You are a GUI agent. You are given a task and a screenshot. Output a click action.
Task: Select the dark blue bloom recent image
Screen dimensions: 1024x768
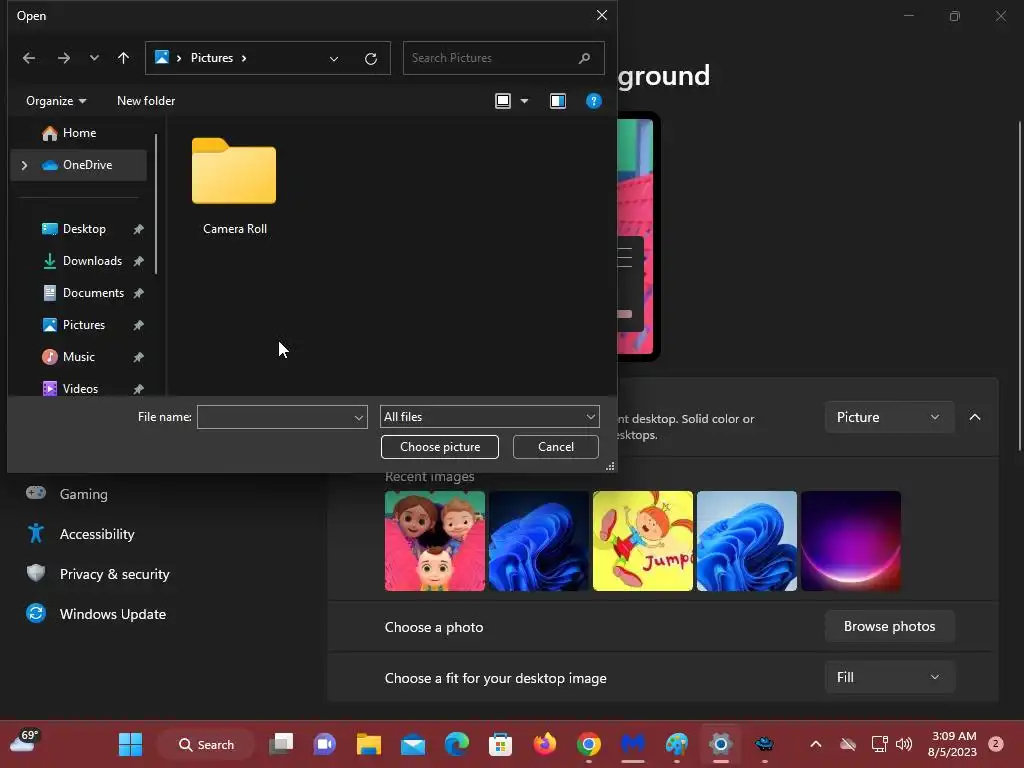tap(539, 541)
